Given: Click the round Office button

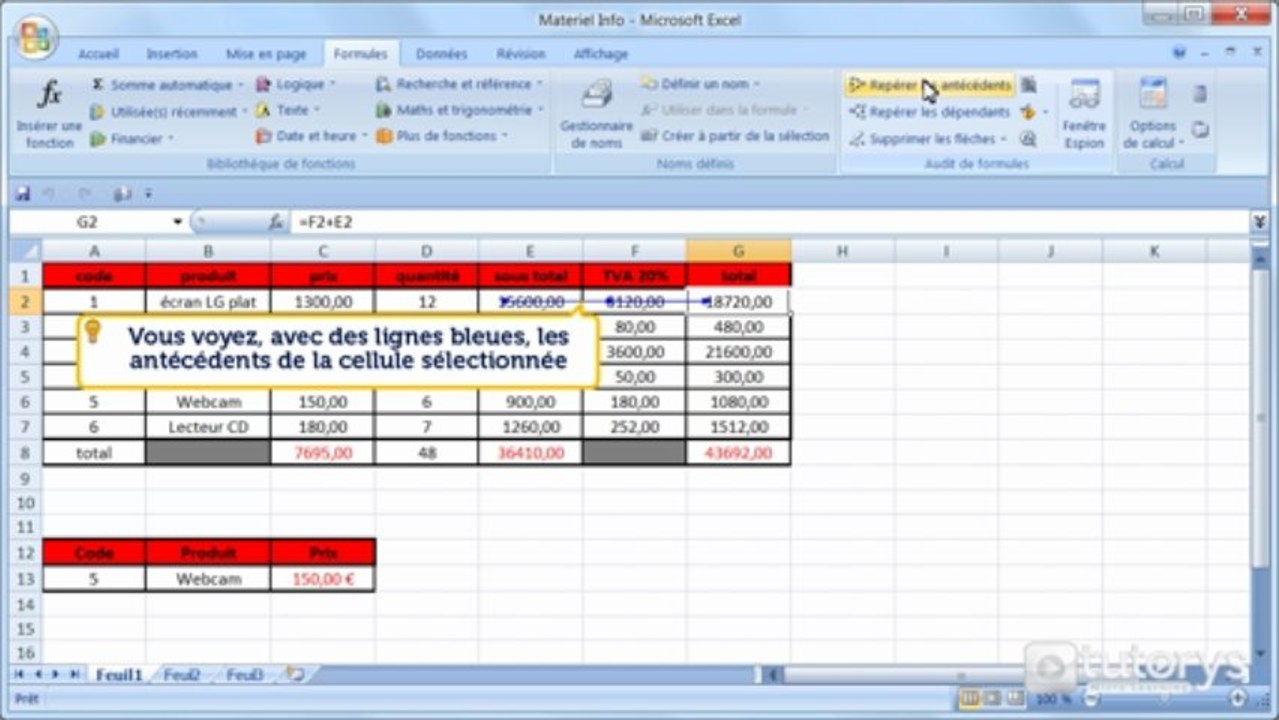Looking at the screenshot, I should tap(36, 37).
